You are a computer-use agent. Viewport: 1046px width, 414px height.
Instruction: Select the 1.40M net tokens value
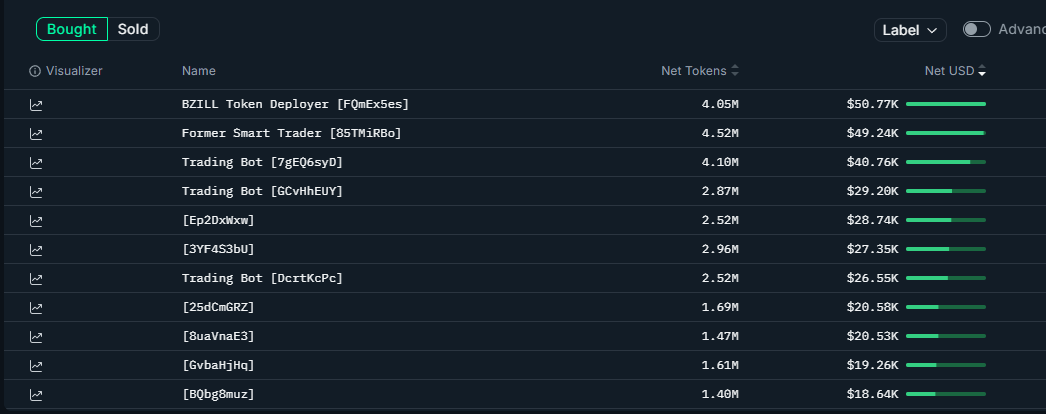pos(720,394)
